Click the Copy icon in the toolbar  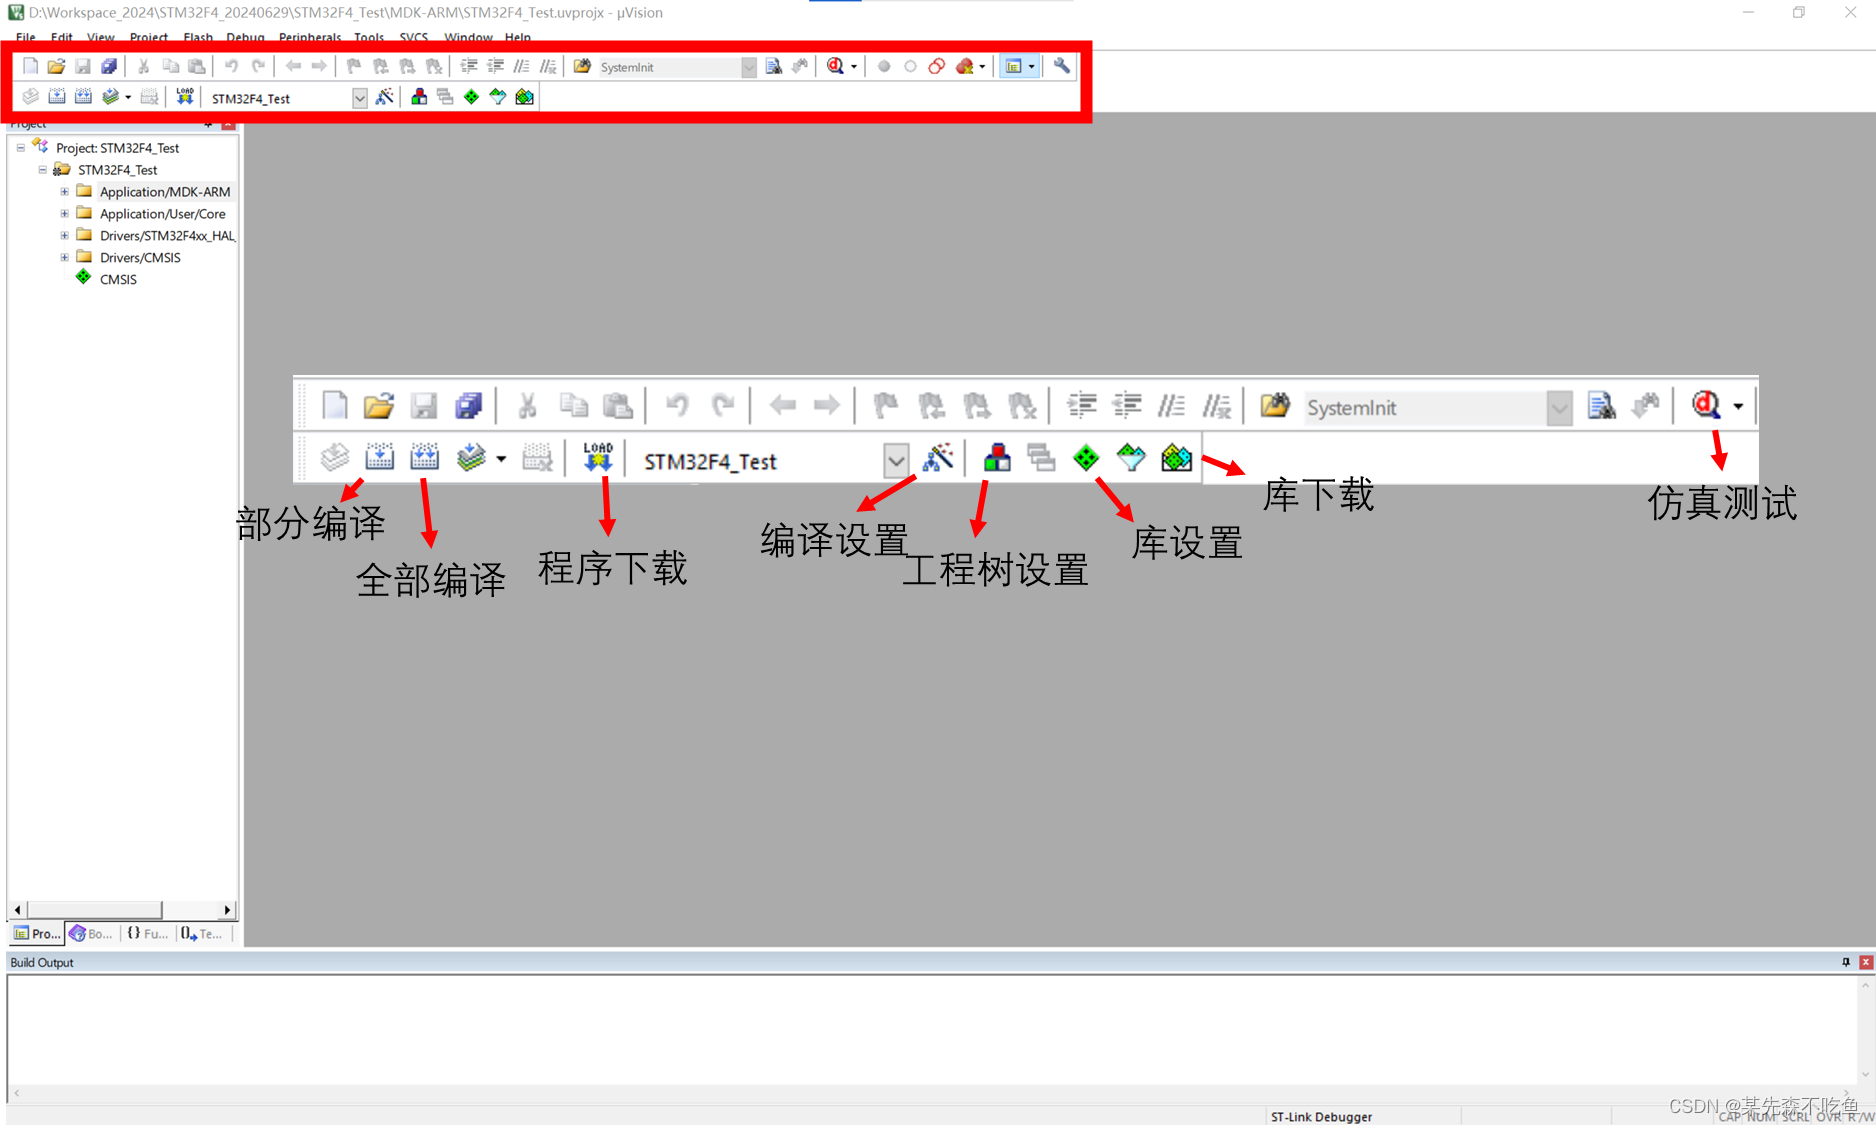pos(170,66)
